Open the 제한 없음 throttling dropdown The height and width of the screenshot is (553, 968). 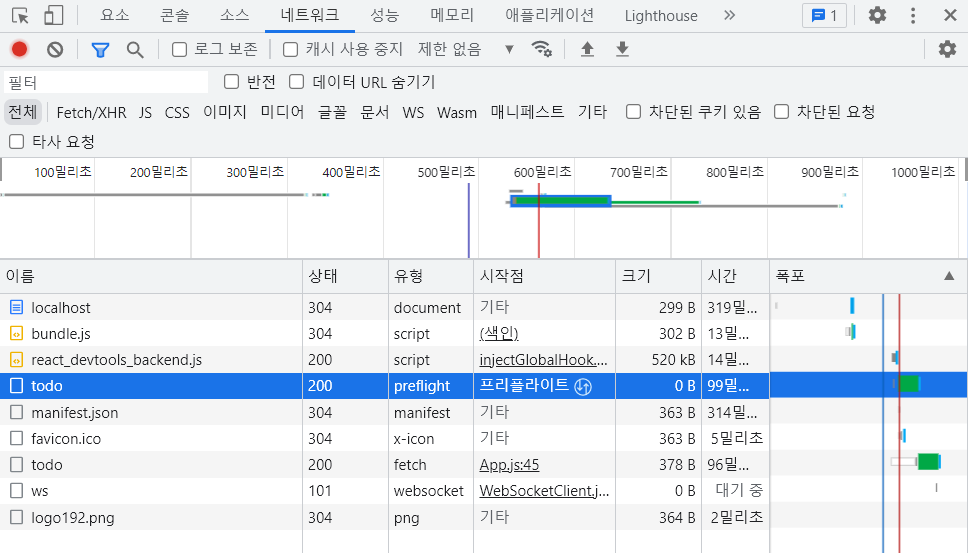pyautogui.click(x=466, y=49)
